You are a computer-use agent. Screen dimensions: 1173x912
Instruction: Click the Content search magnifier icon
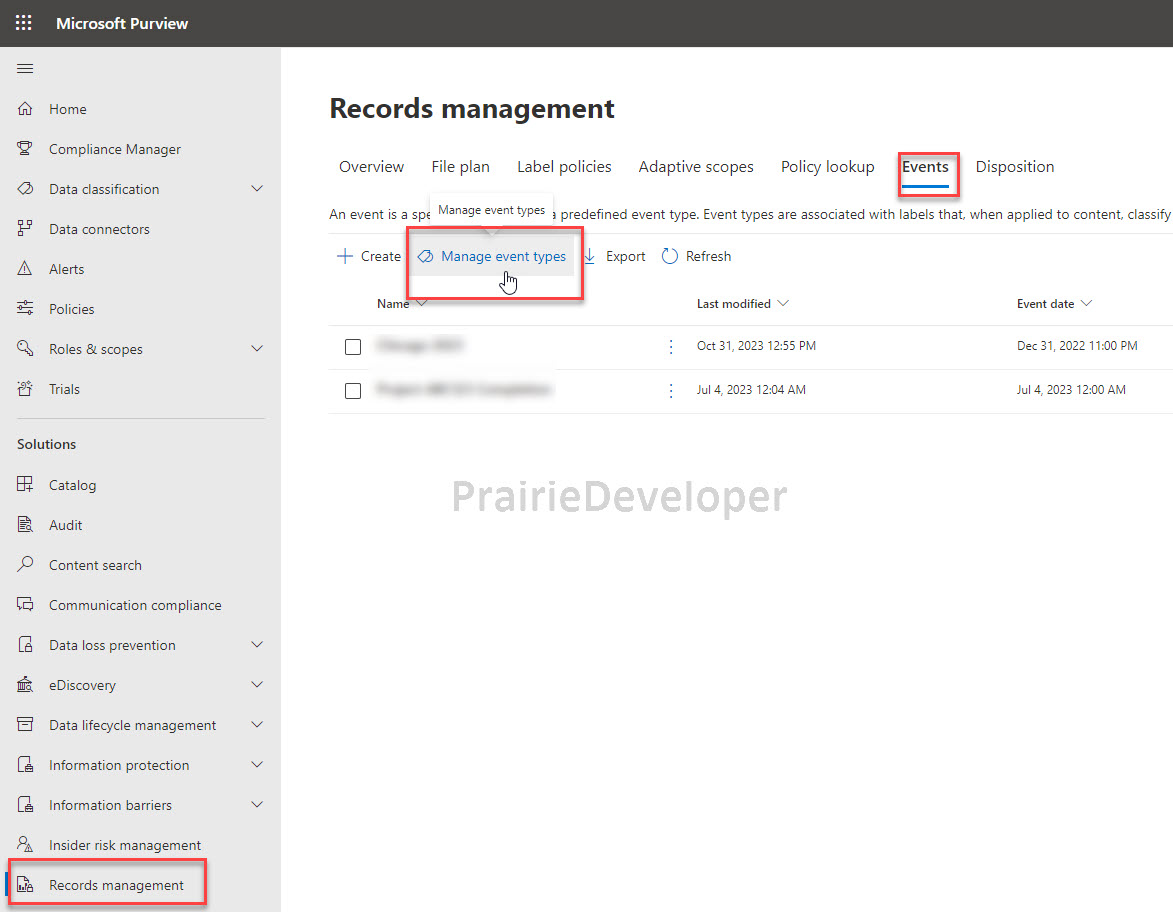point(25,564)
